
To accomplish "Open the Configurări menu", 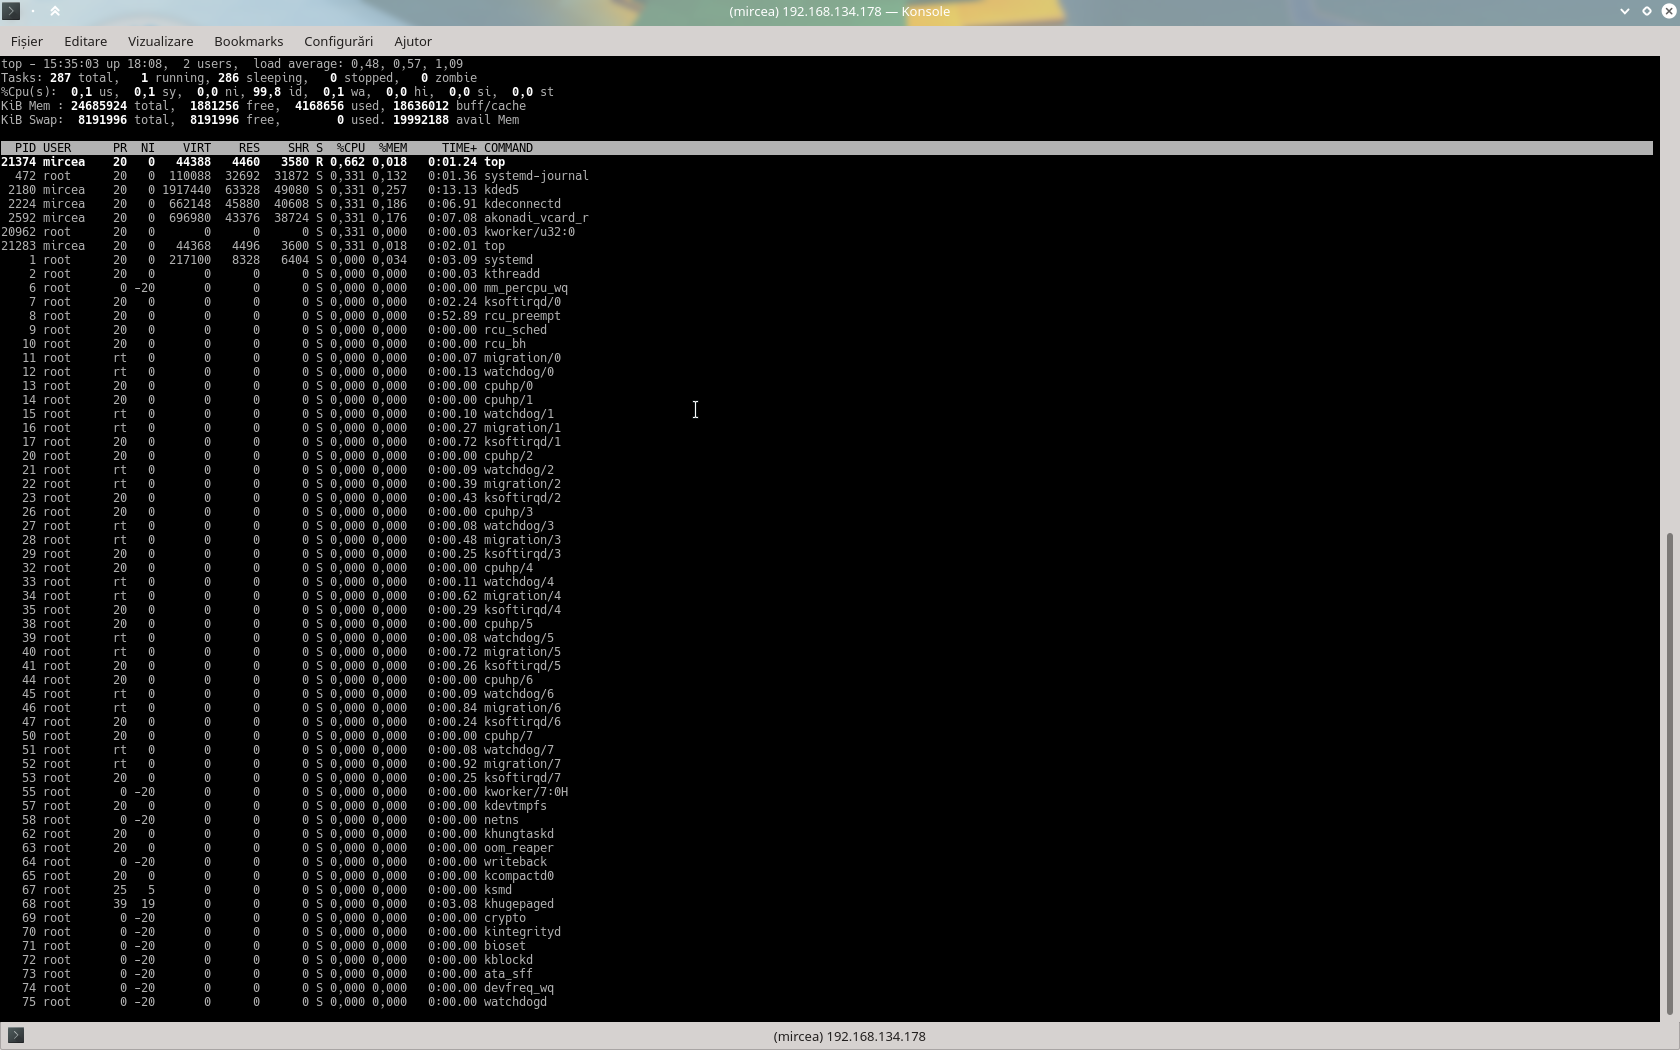I will tap(338, 41).
